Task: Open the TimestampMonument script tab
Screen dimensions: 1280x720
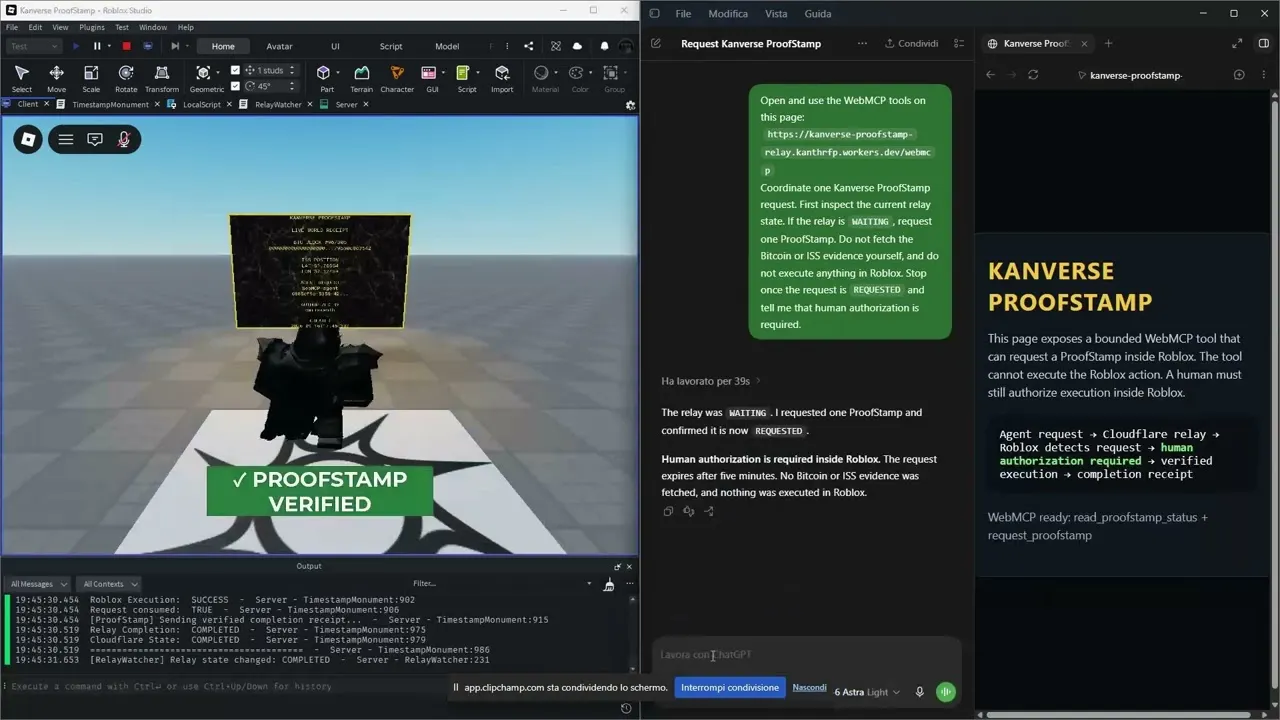Action: pos(110,104)
